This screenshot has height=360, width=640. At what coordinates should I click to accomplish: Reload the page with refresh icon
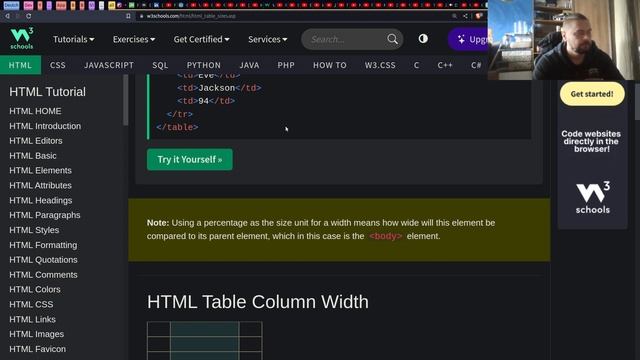[x=29, y=16]
